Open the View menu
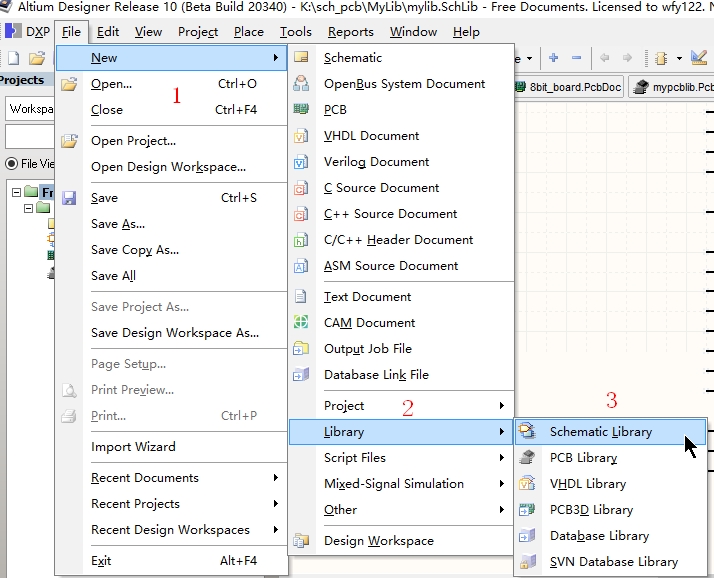This screenshot has width=714, height=578. pyautogui.click(x=148, y=32)
